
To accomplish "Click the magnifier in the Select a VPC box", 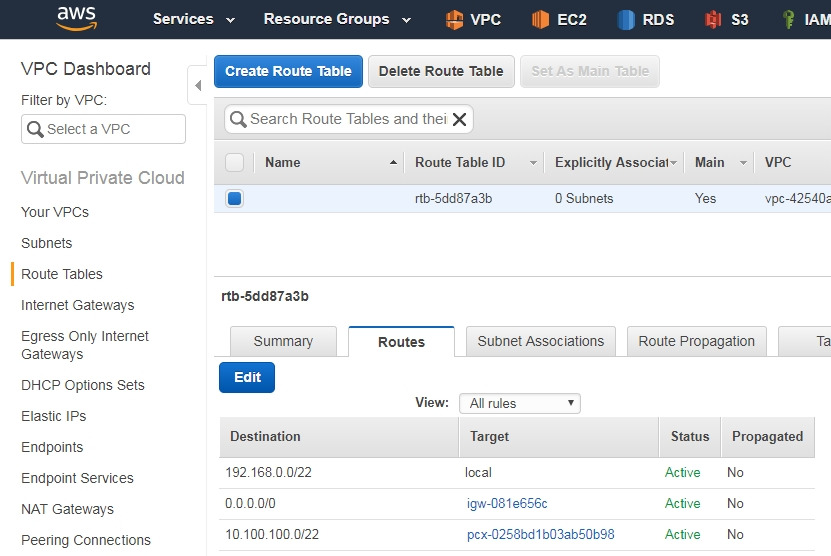I will [35, 129].
